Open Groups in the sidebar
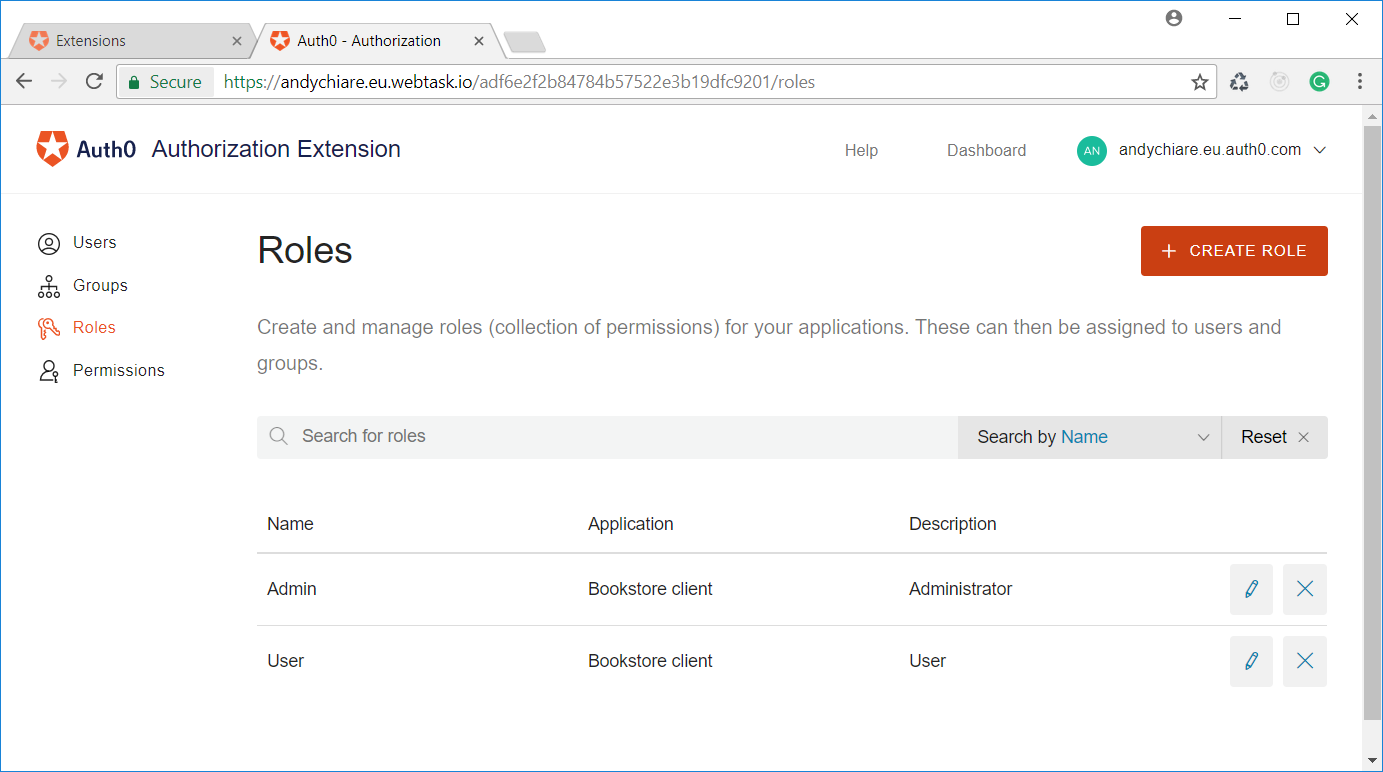Viewport: 1383px width, 772px height. click(x=100, y=286)
